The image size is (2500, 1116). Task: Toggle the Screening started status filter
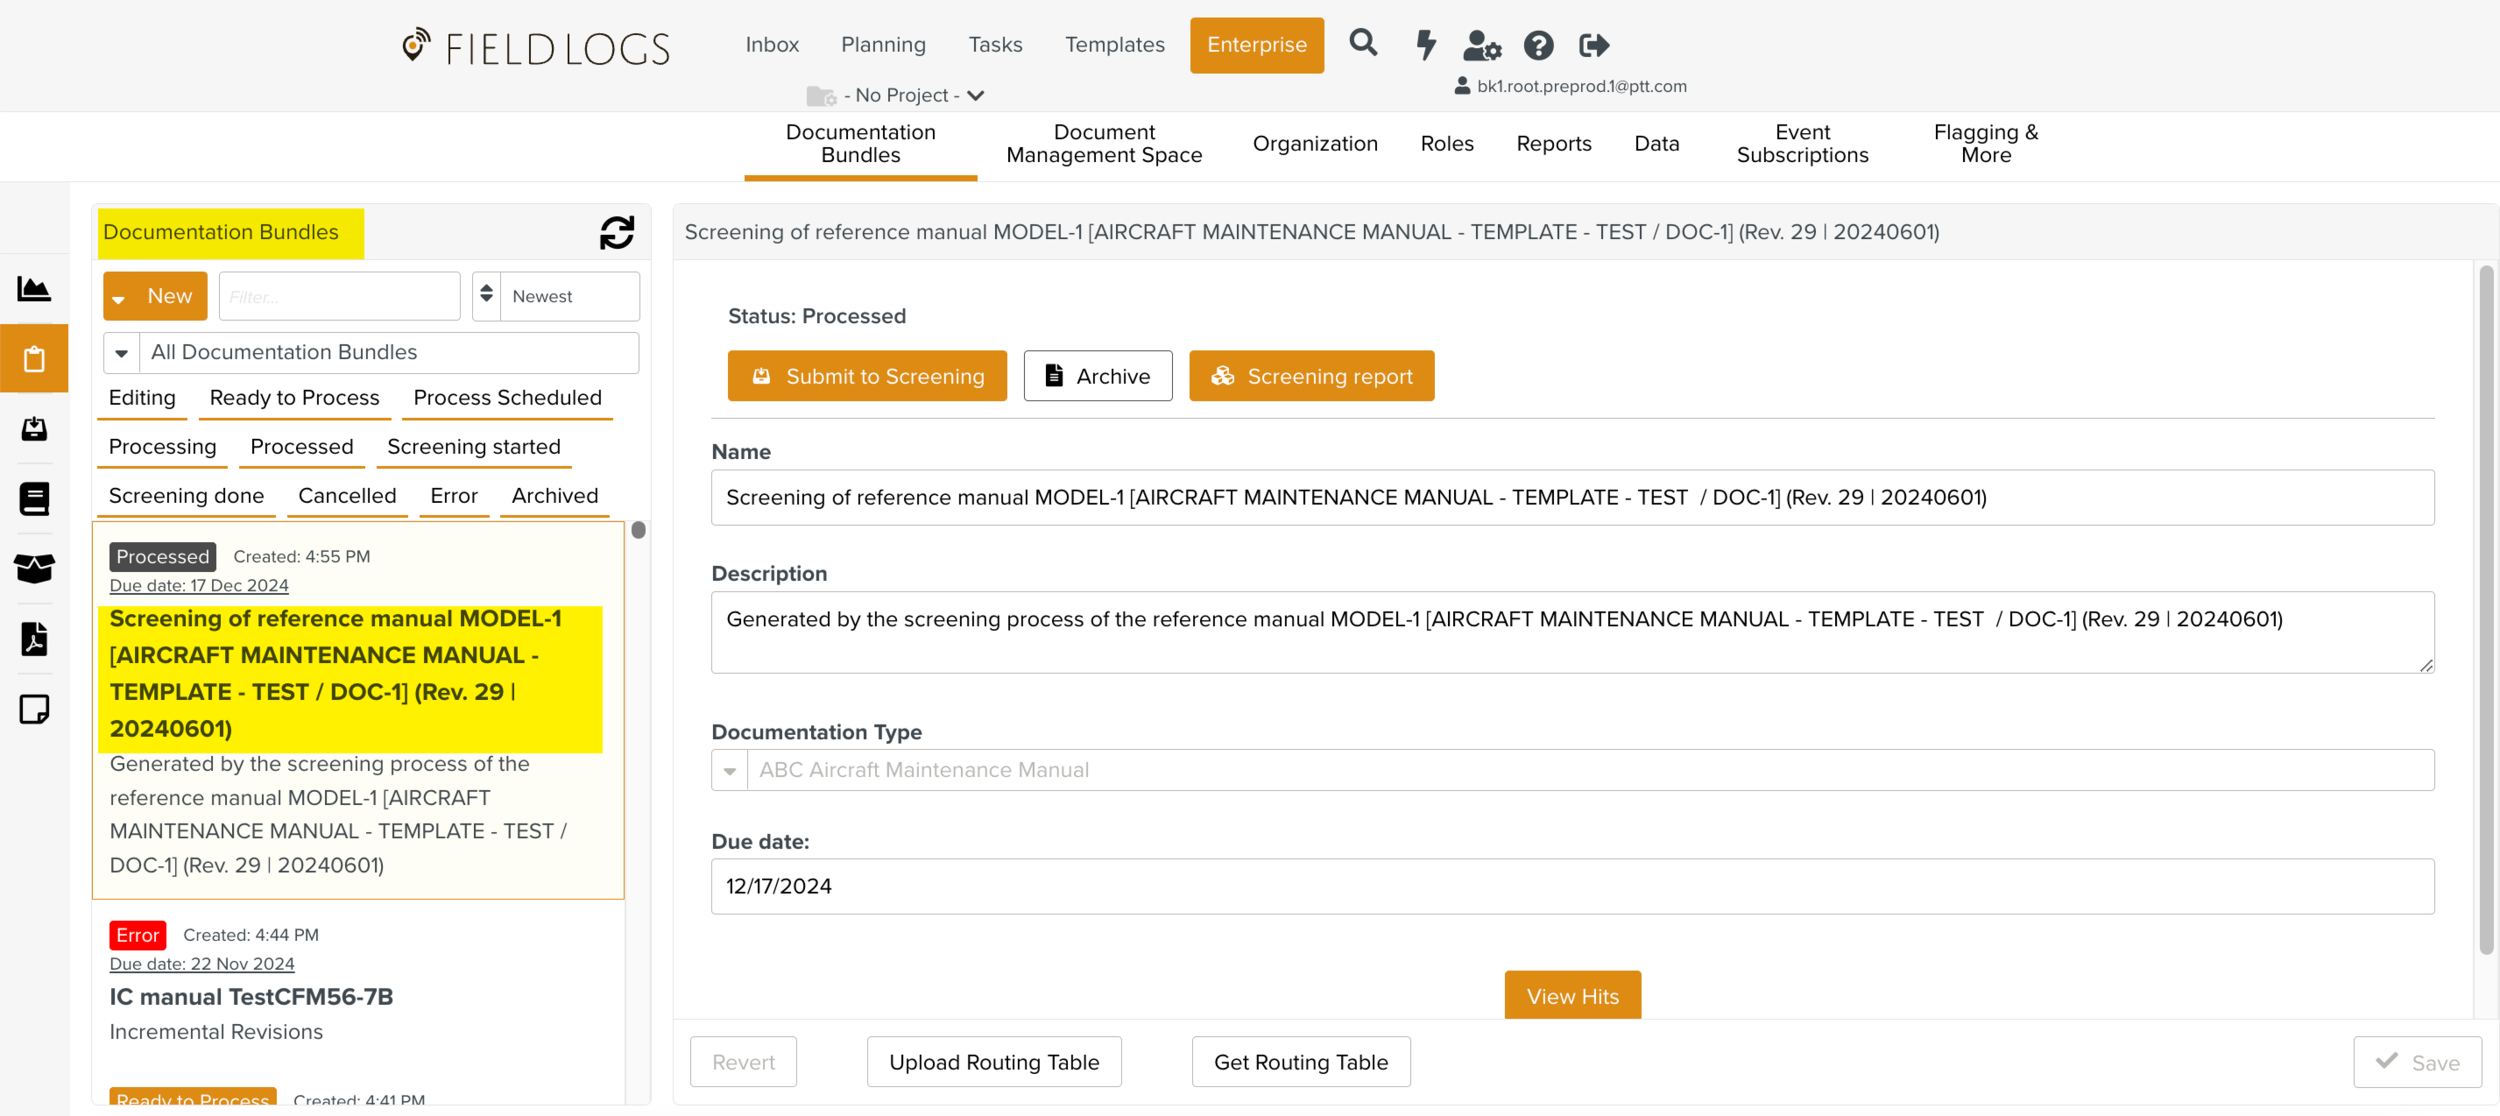click(473, 446)
